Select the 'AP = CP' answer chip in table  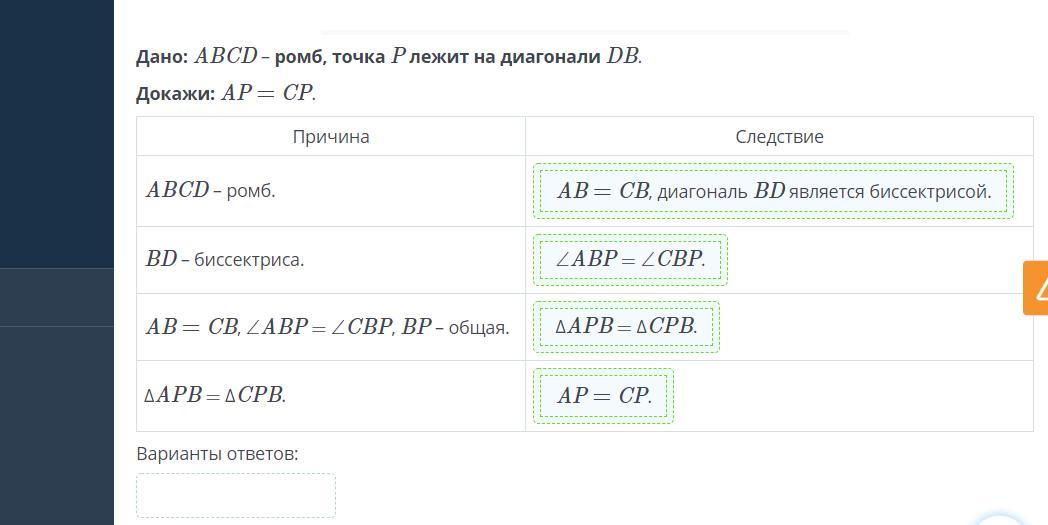pyautogui.click(x=603, y=396)
